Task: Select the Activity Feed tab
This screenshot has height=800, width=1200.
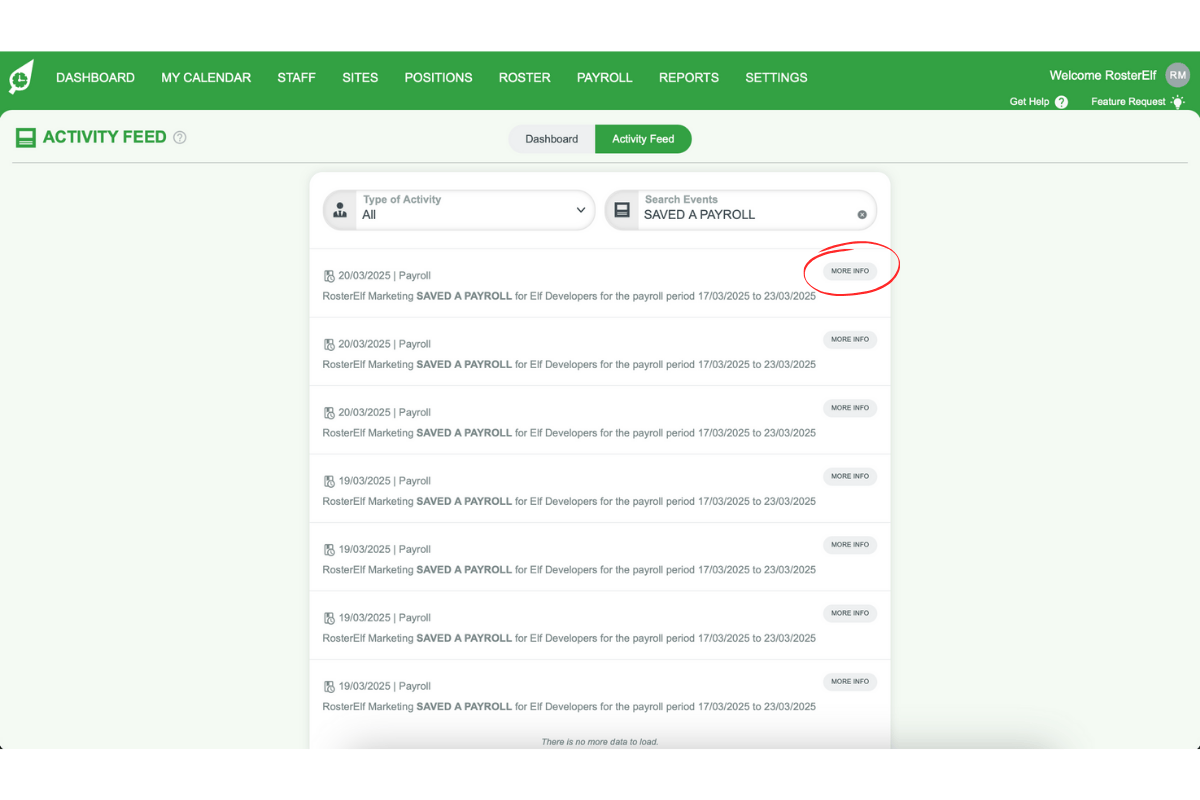Action: pyautogui.click(x=643, y=139)
